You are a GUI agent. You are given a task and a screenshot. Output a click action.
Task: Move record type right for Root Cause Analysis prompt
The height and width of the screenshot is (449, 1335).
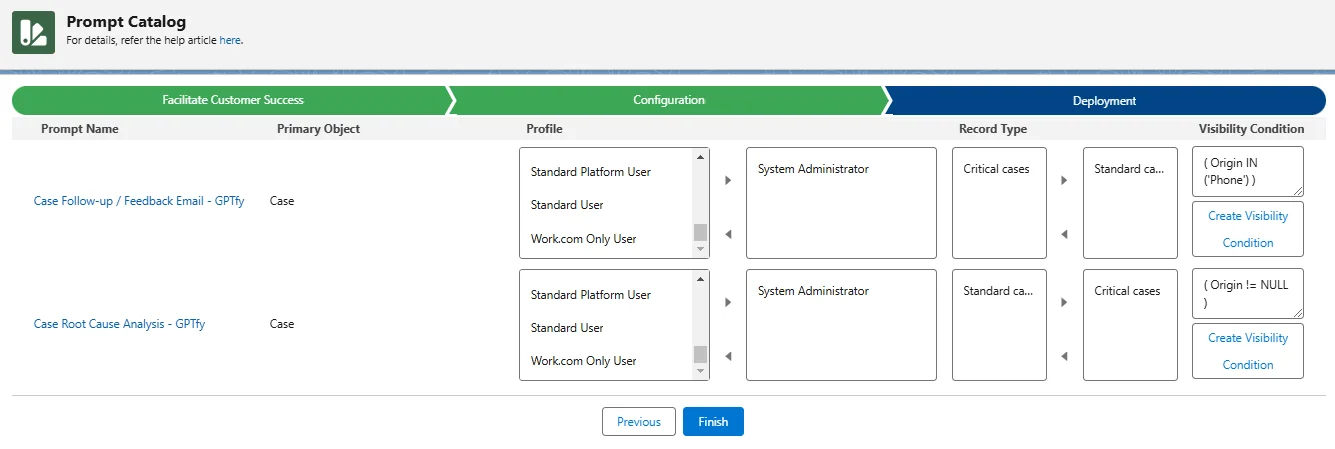(1064, 302)
